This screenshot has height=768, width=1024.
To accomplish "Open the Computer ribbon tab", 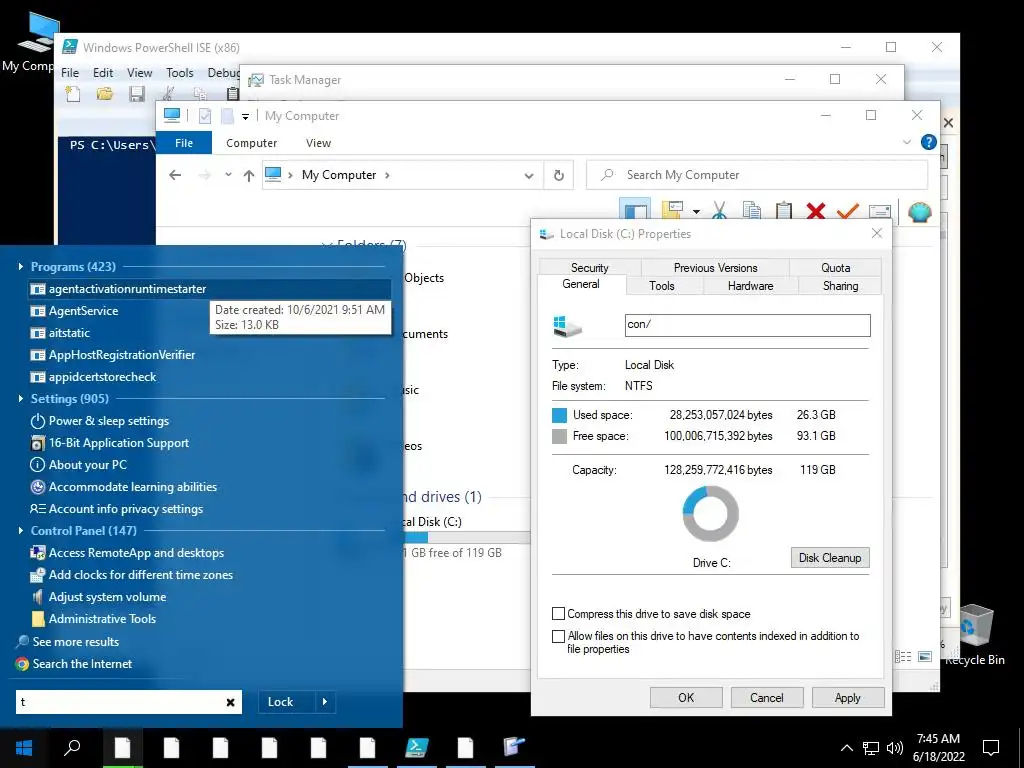I will (x=251, y=143).
